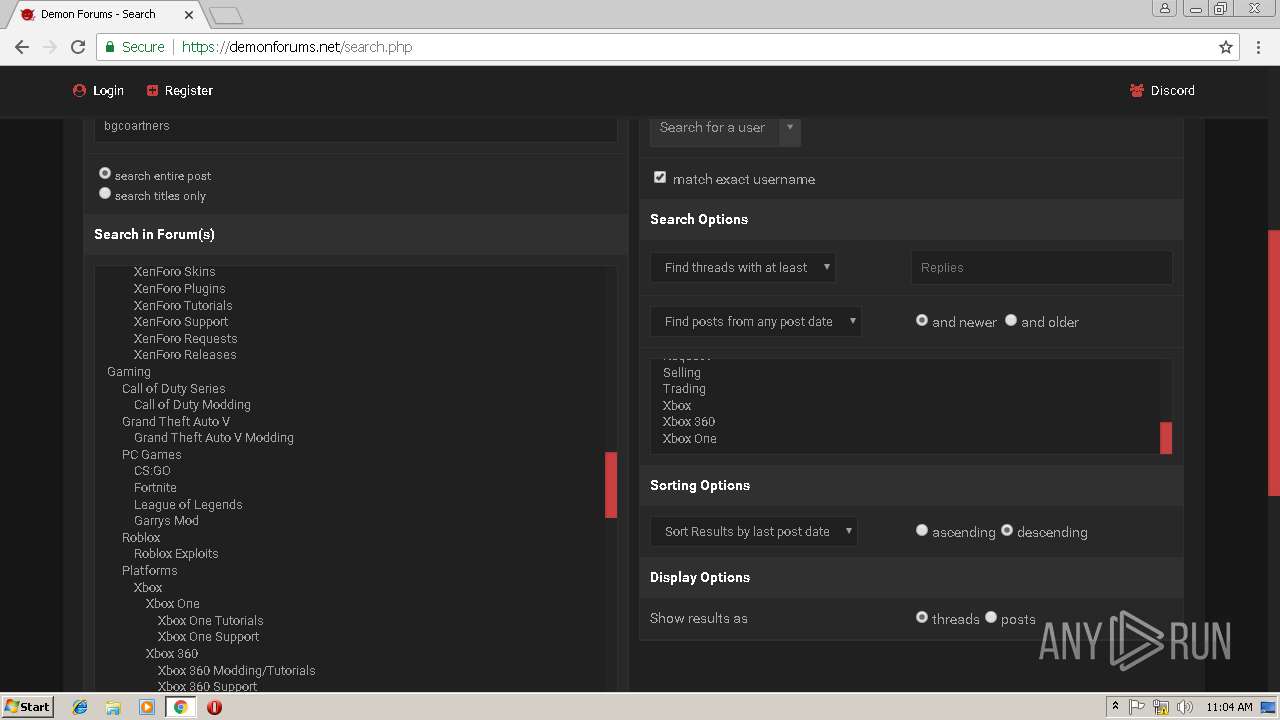Open the Discord link
The height and width of the screenshot is (720, 1280).
1162,90
